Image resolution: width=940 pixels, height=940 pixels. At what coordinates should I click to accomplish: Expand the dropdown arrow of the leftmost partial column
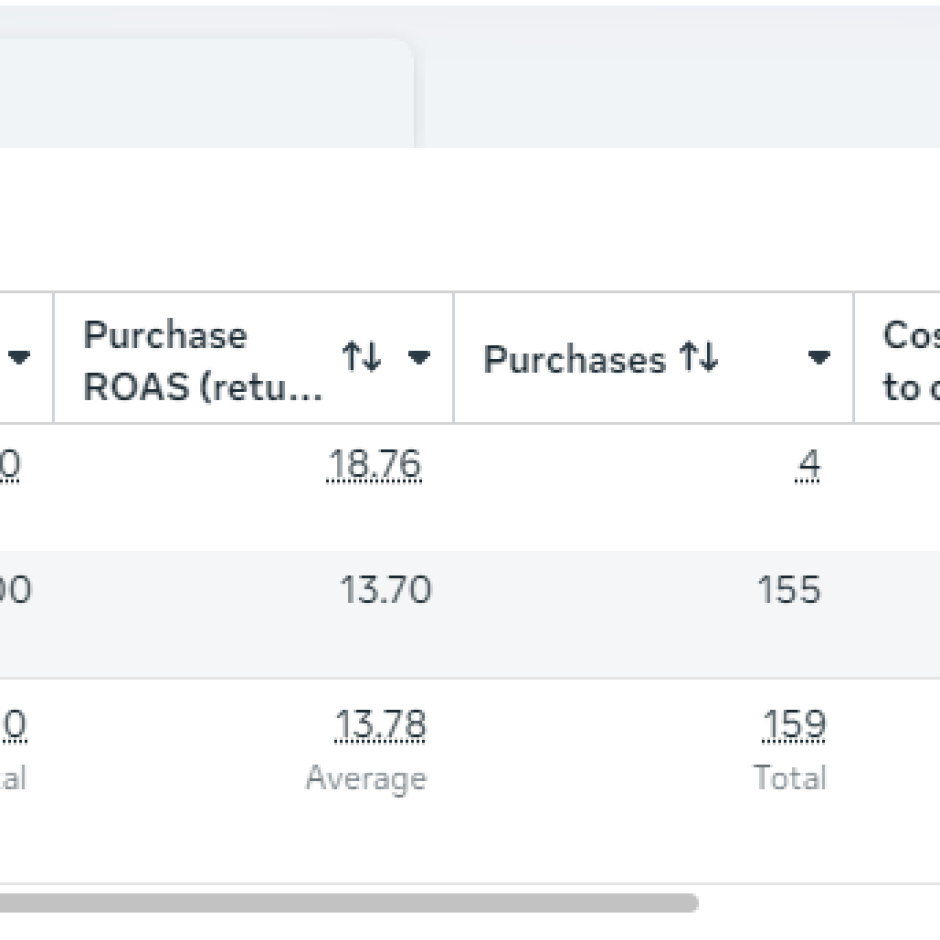click(x=19, y=357)
